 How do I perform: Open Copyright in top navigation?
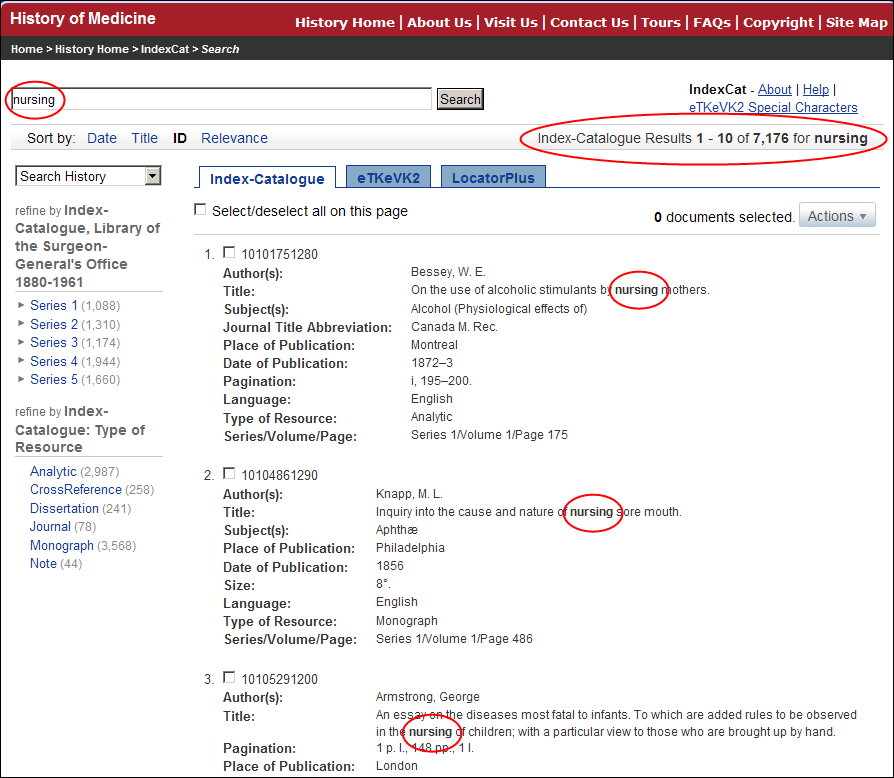coord(778,22)
